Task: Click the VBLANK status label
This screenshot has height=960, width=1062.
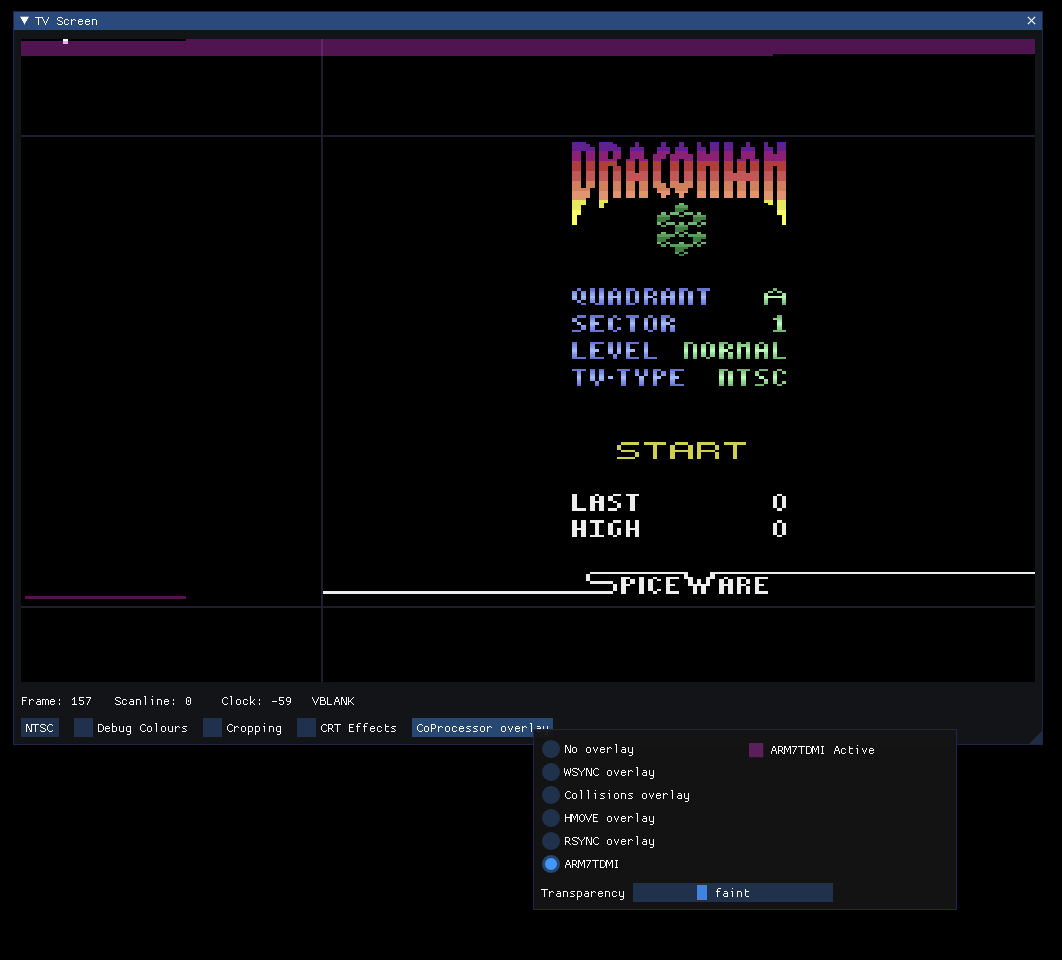Action: pyautogui.click(x=333, y=701)
